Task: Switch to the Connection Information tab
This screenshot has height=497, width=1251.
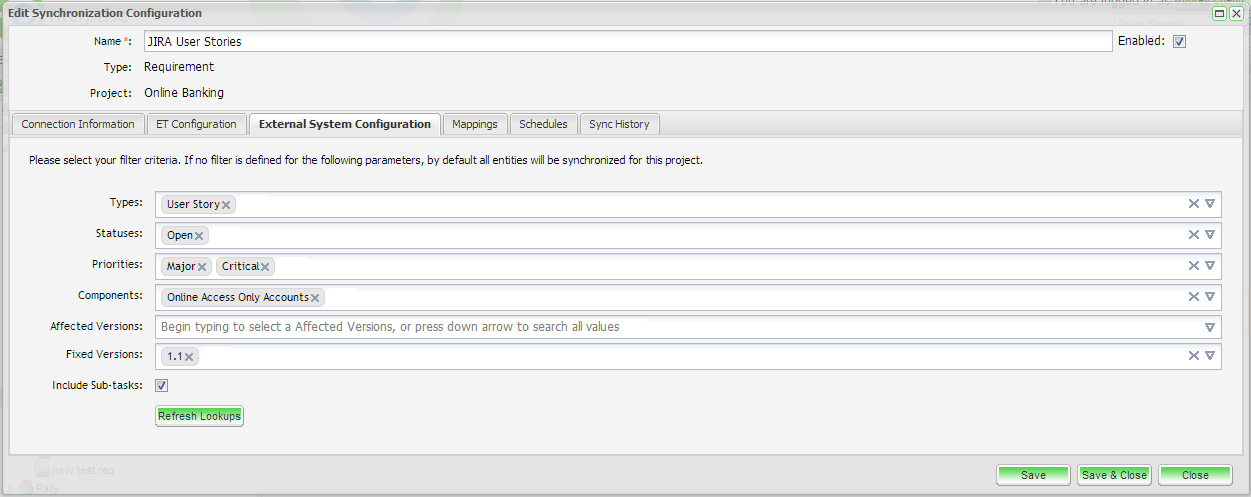Action: pyautogui.click(x=78, y=124)
